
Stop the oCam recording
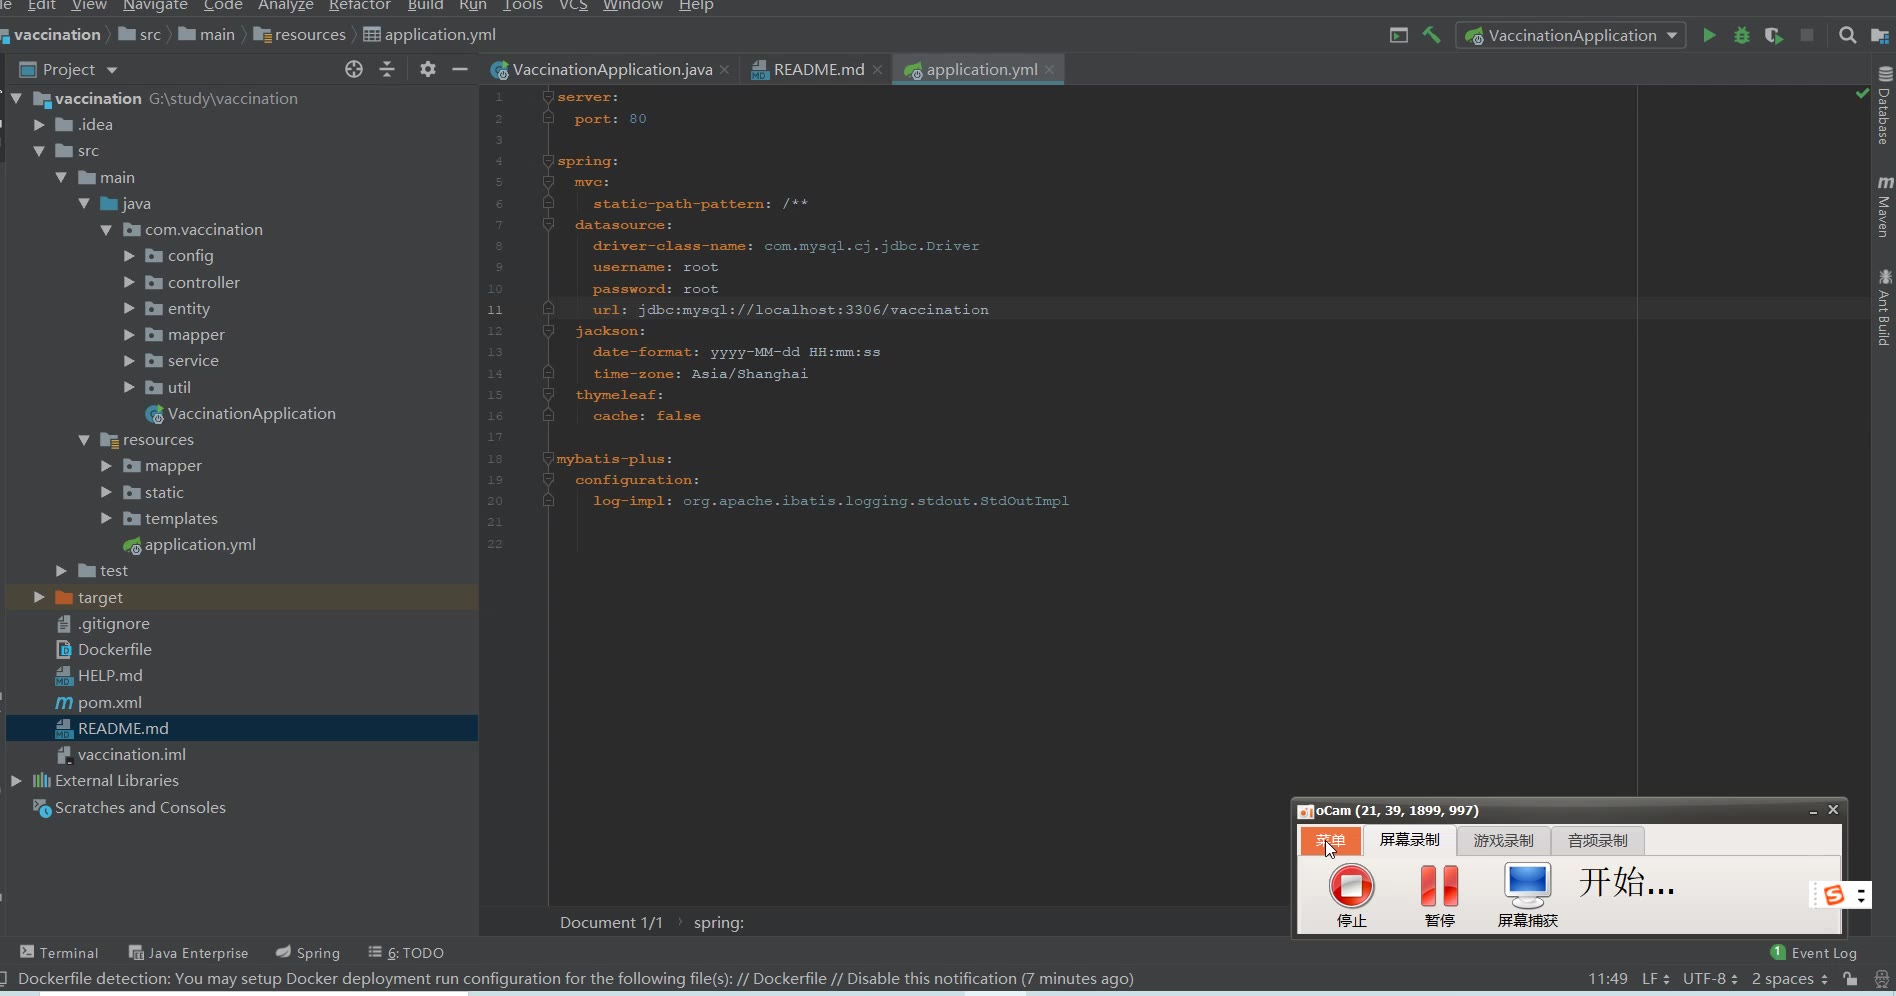coord(1351,887)
